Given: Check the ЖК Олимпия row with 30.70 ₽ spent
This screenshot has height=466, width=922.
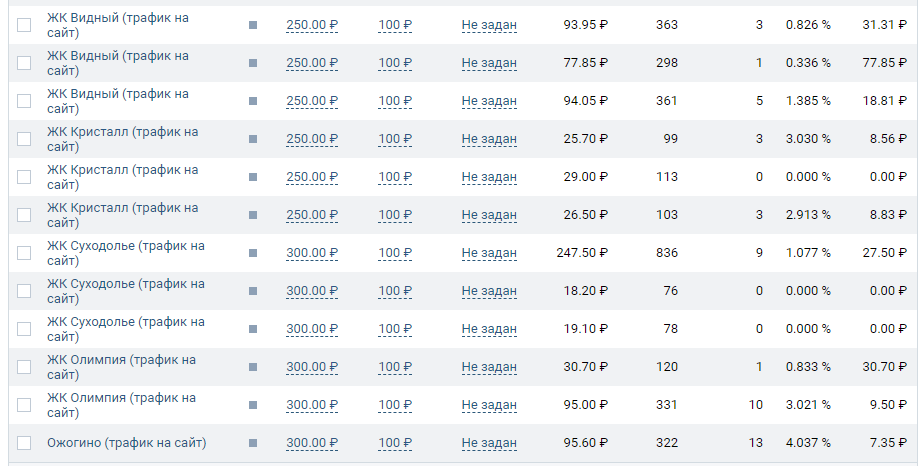Looking at the screenshot, I should pos(24,367).
